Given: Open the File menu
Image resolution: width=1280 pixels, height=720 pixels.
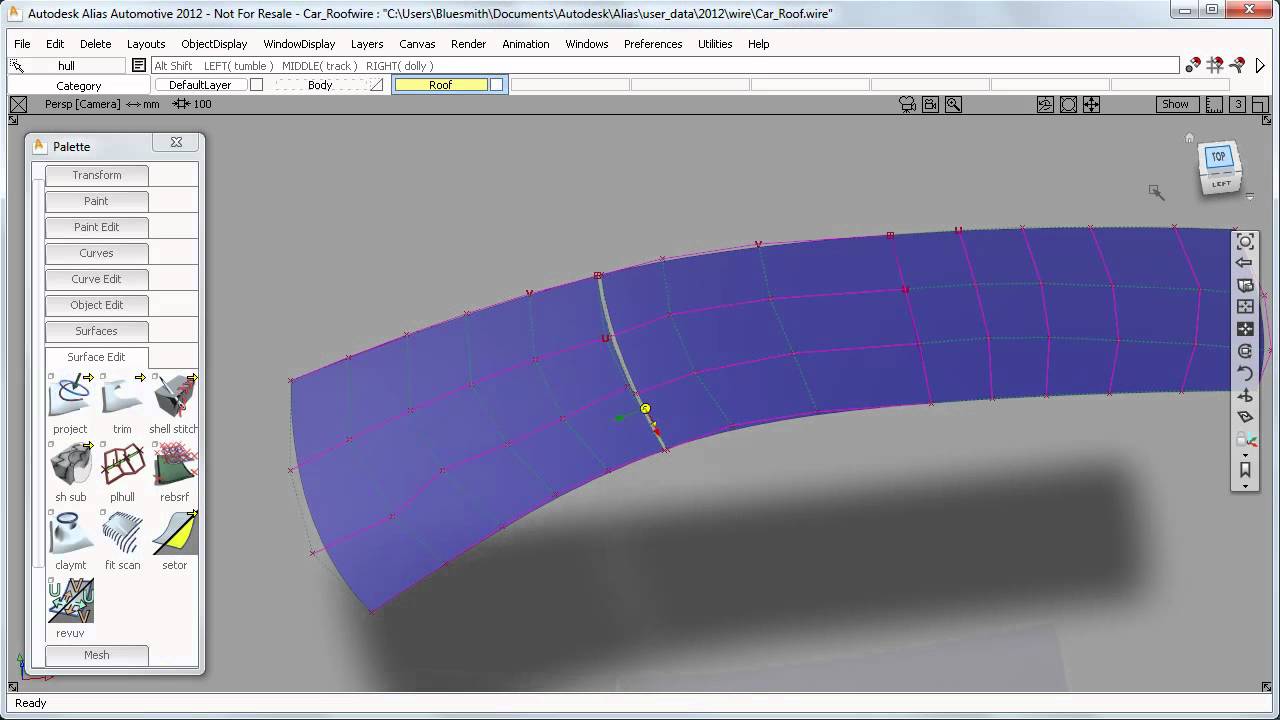Looking at the screenshot, I should point(22,44).
